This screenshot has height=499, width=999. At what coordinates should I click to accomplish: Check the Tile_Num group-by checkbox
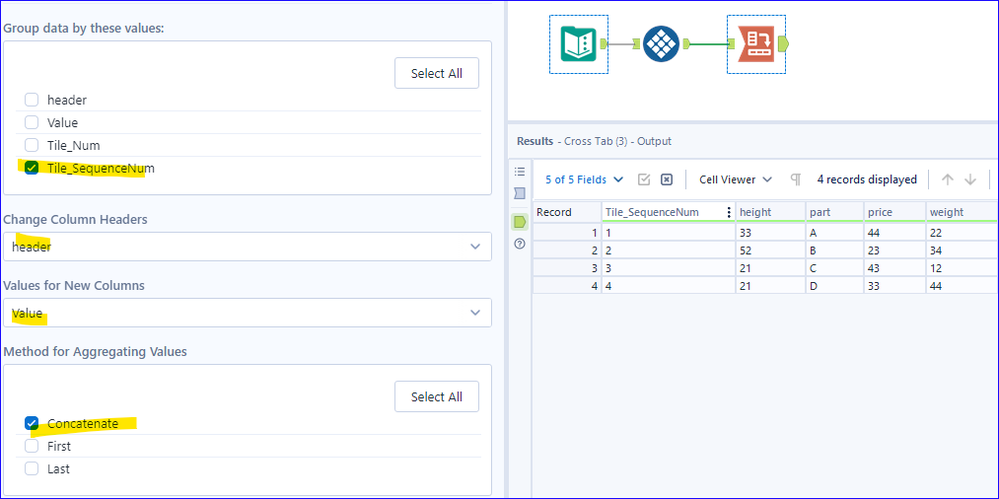(31, 145)
